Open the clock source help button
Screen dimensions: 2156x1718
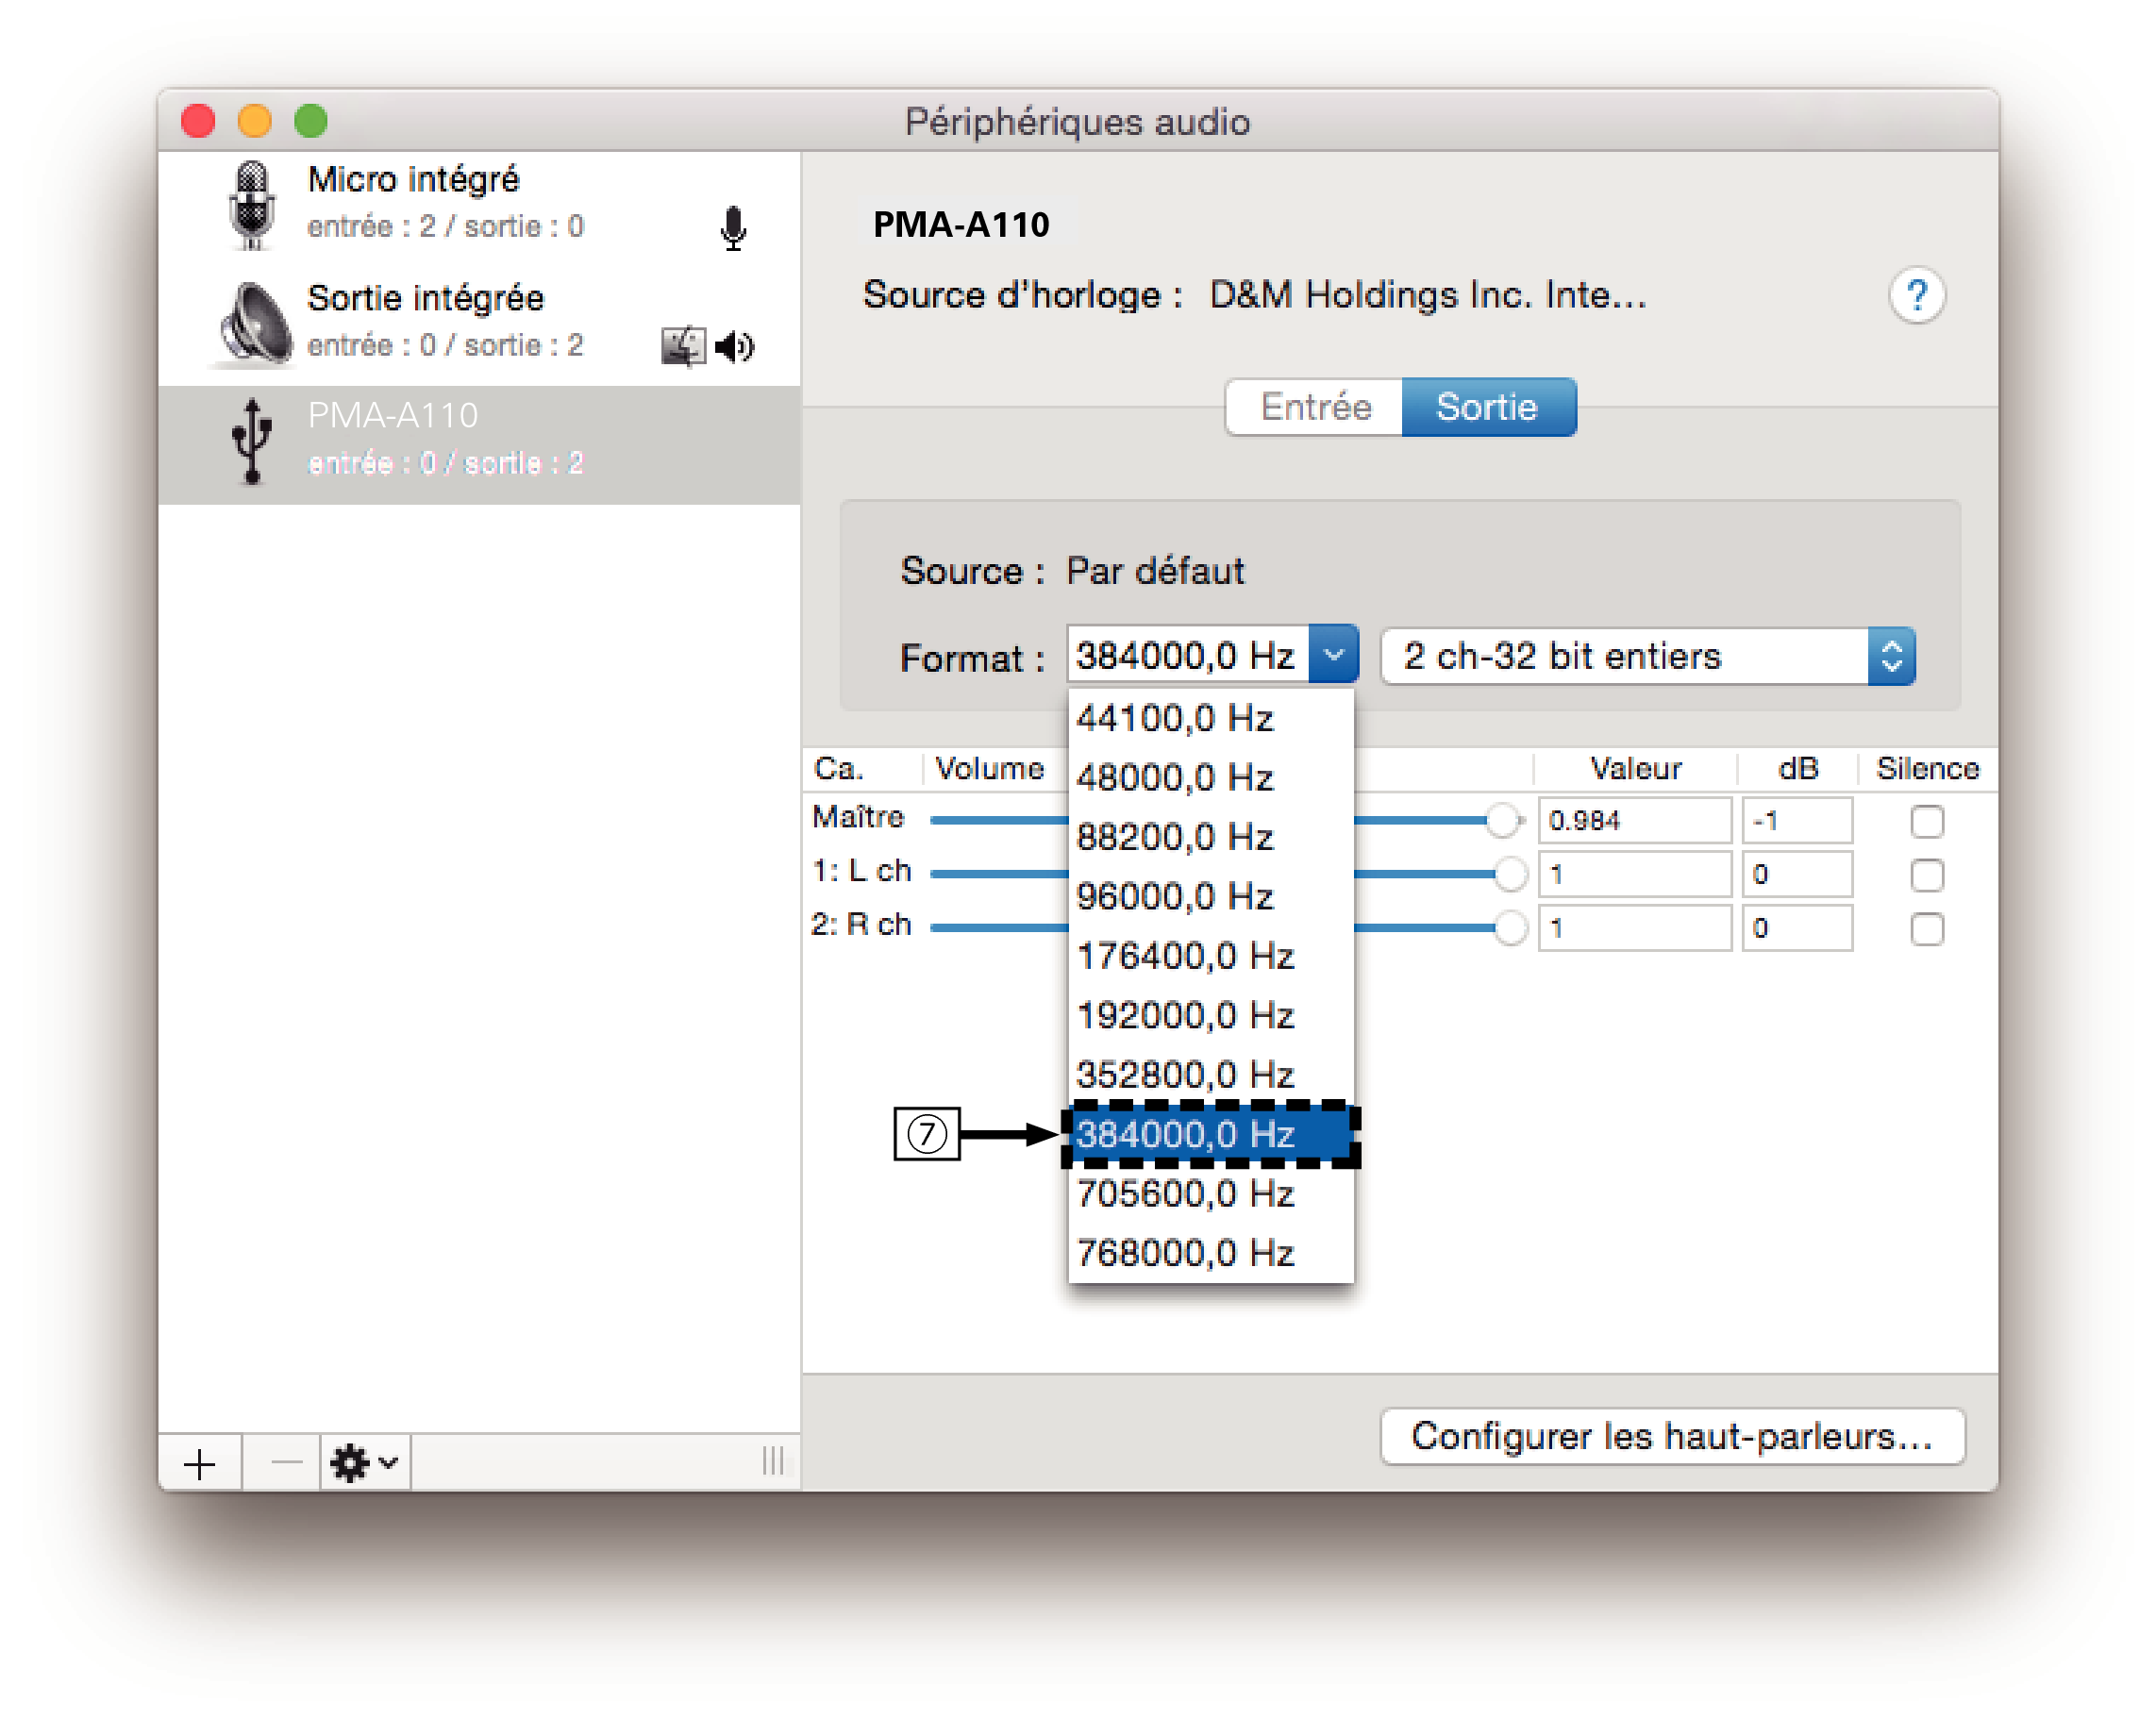click(1917, 295)
